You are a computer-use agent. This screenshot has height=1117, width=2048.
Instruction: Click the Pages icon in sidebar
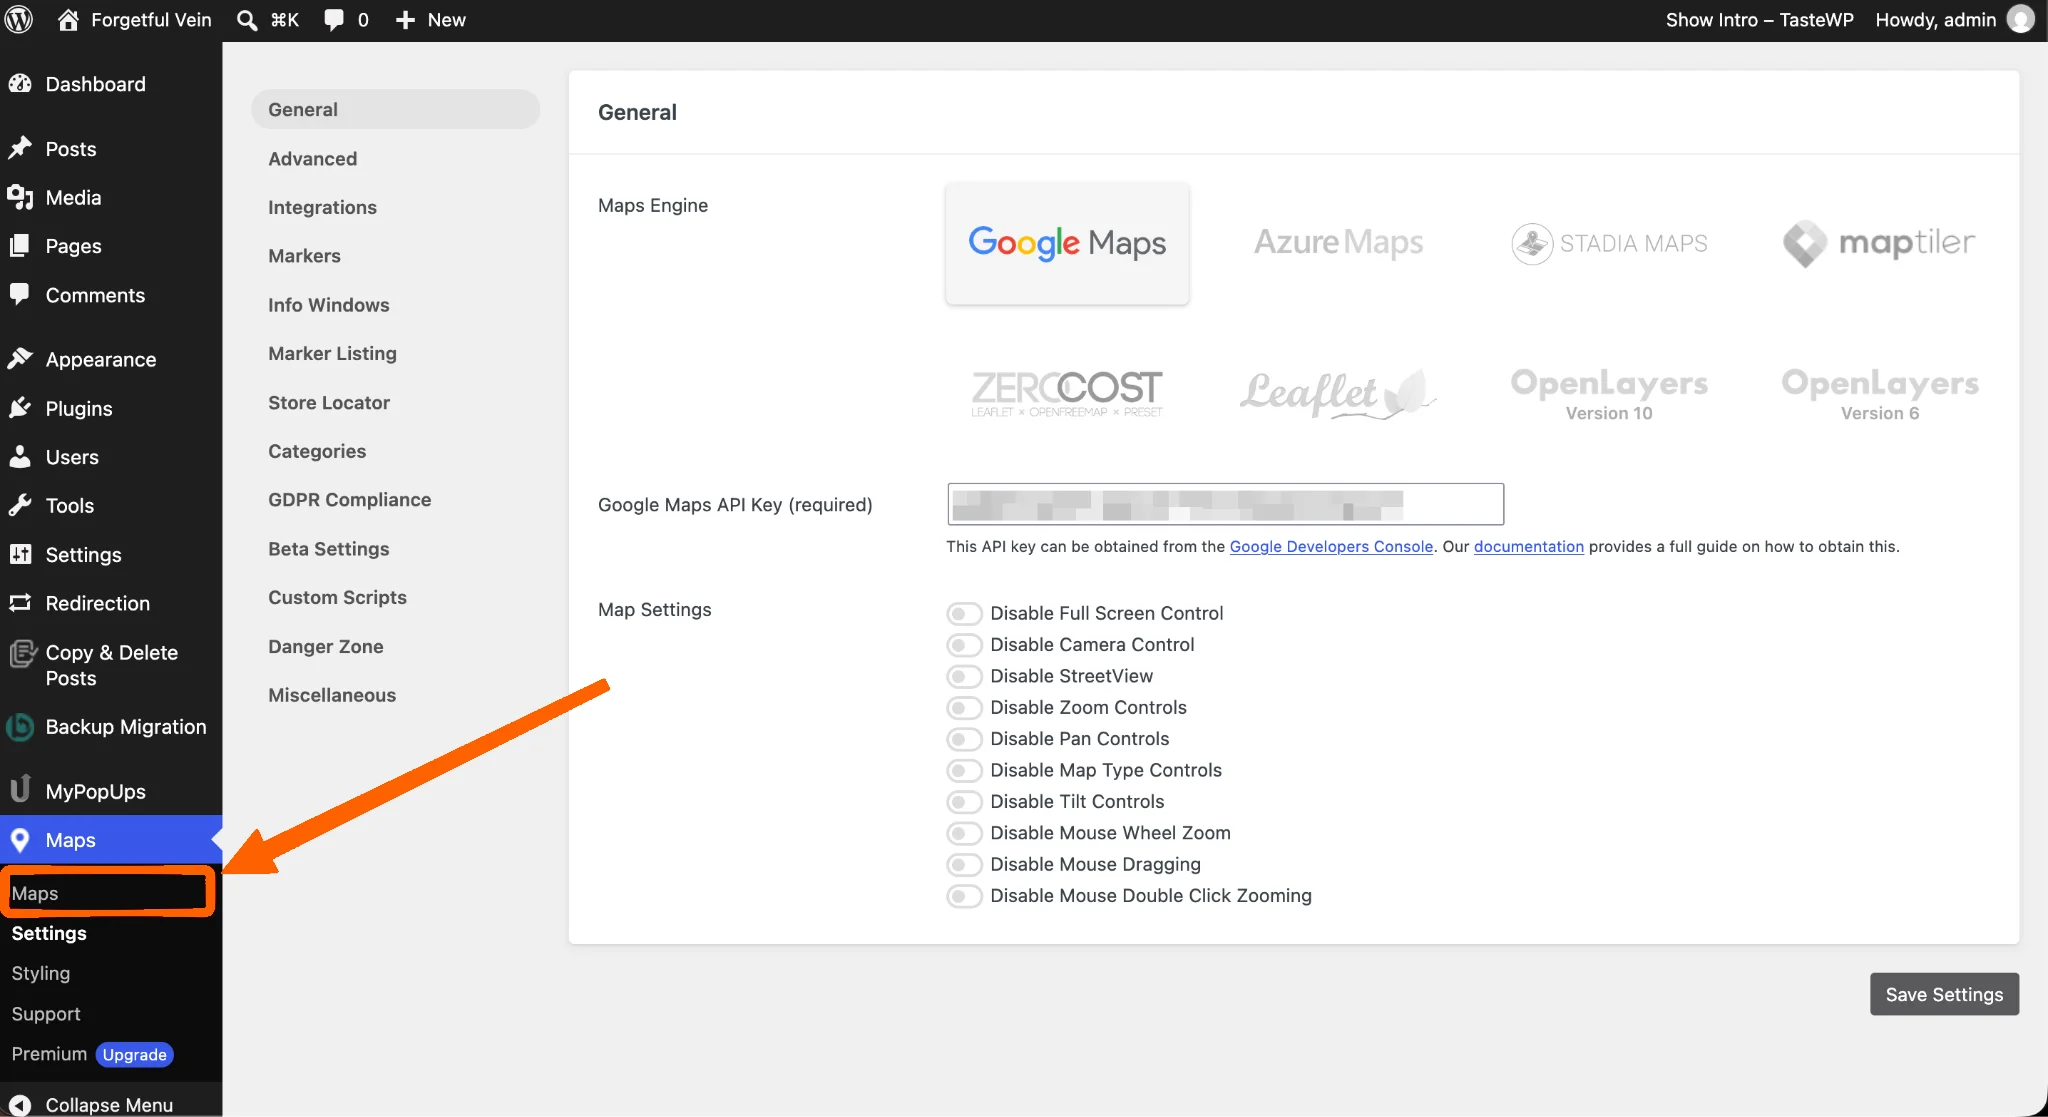(20, 246)
